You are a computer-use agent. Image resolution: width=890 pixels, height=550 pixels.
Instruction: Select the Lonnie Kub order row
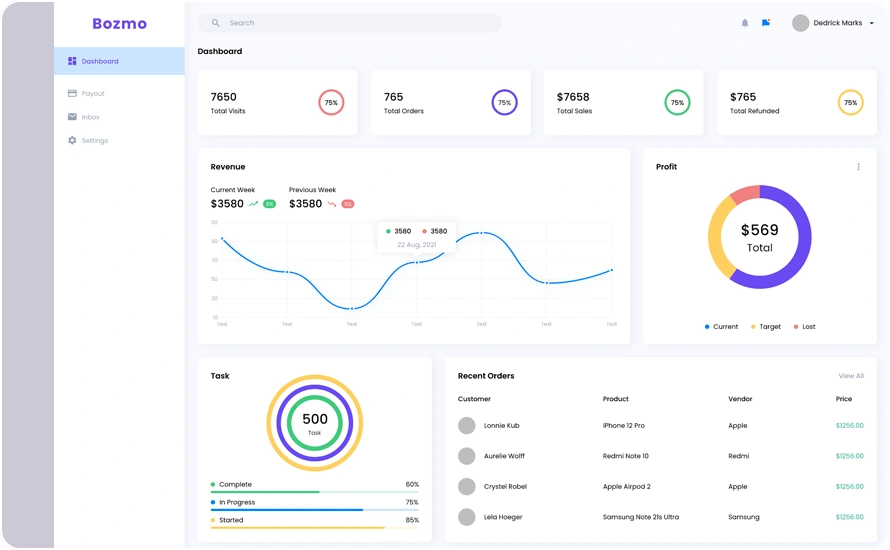[660, 426]
